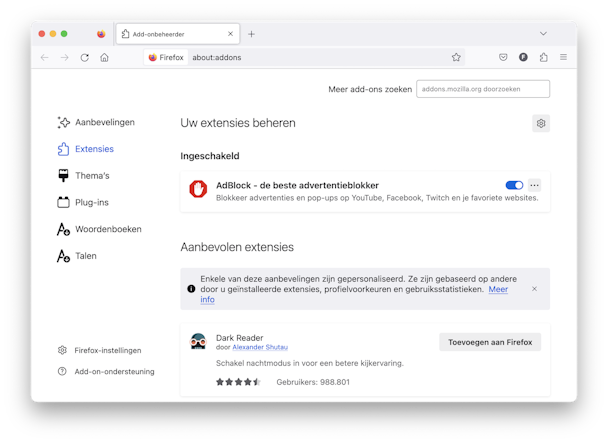
Task: Click the forward navigation arrow
Action: (65, 57)
